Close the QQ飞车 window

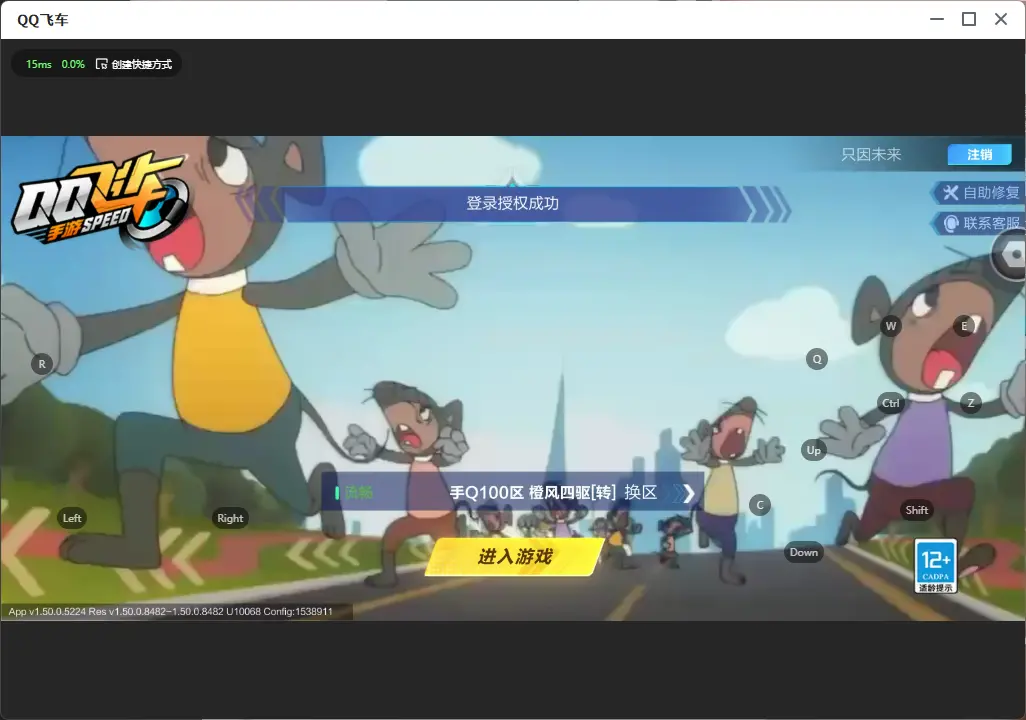pos(1001,20)
